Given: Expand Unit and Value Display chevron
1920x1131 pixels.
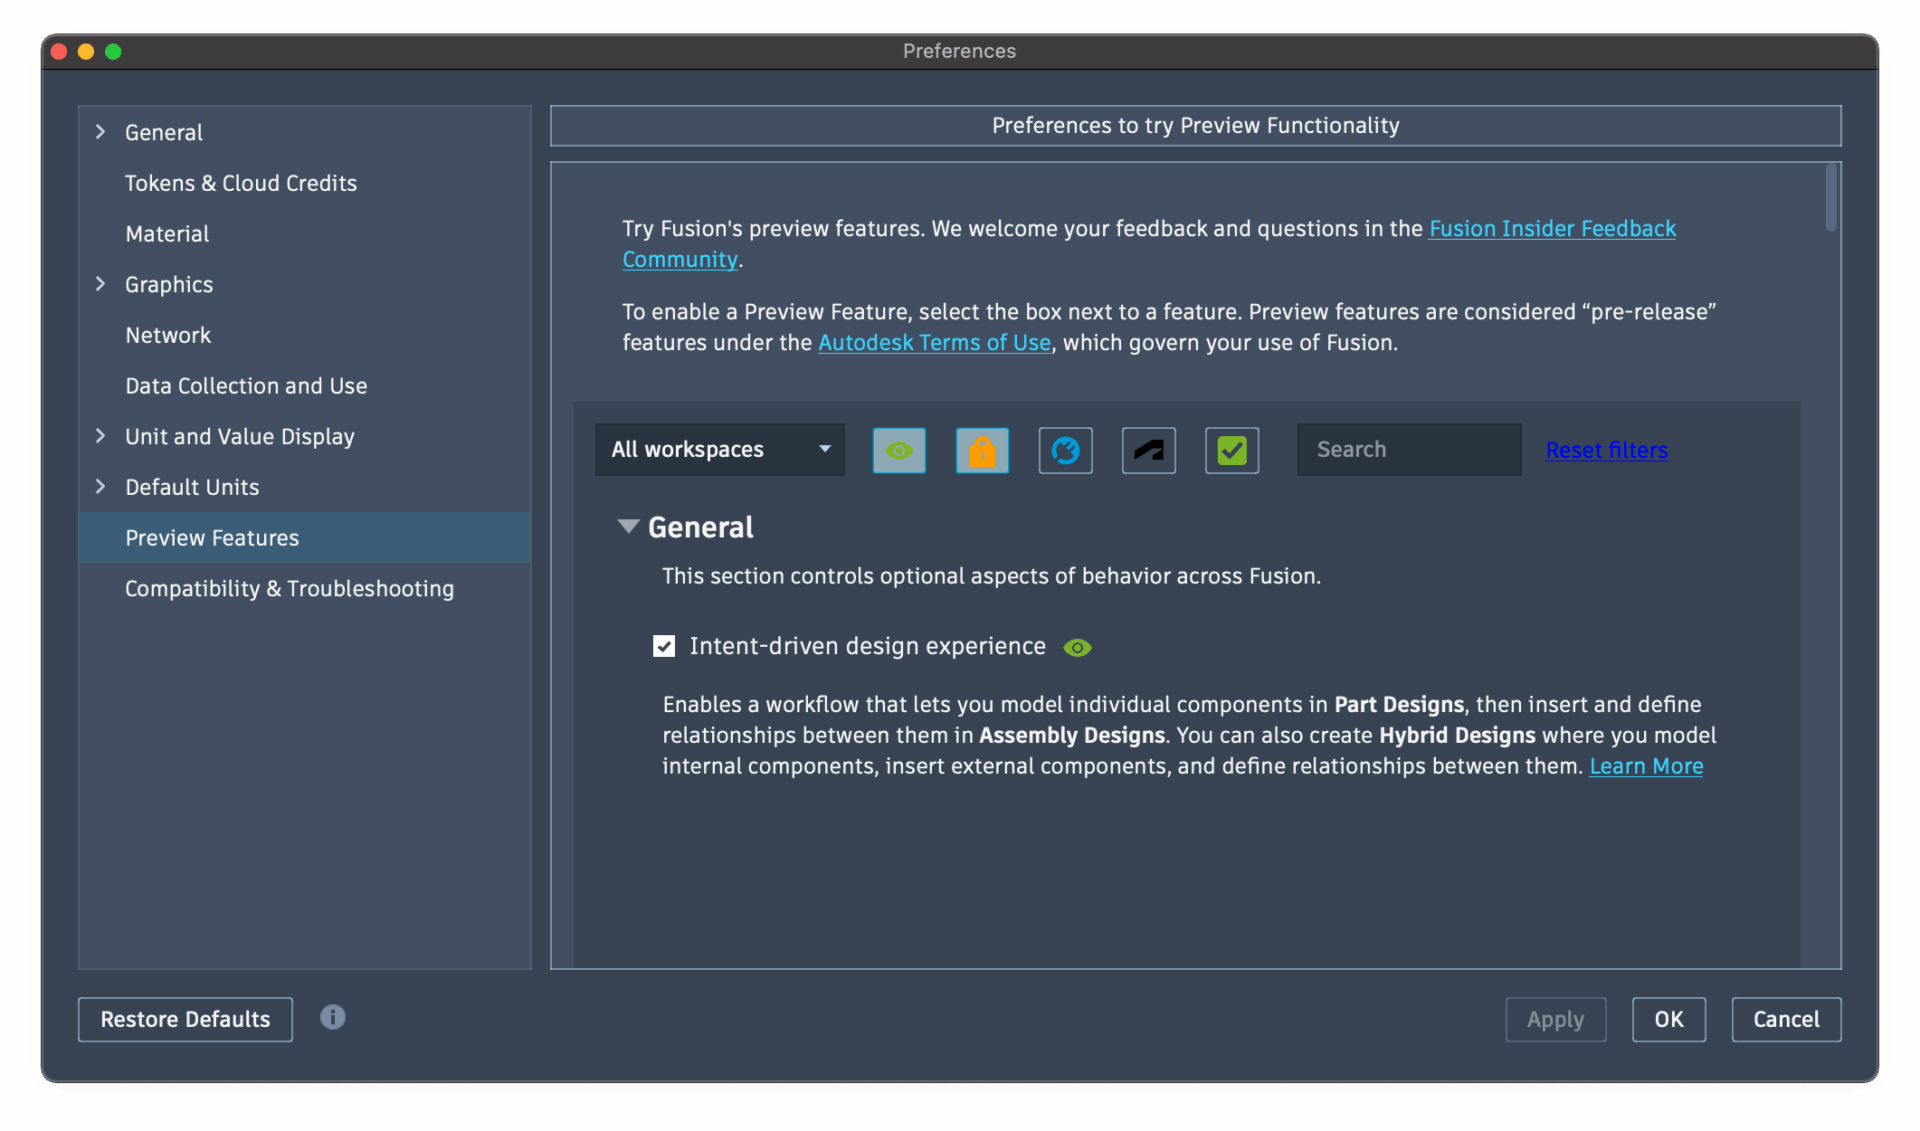Looking at the screenshot, I should [100, 436].
